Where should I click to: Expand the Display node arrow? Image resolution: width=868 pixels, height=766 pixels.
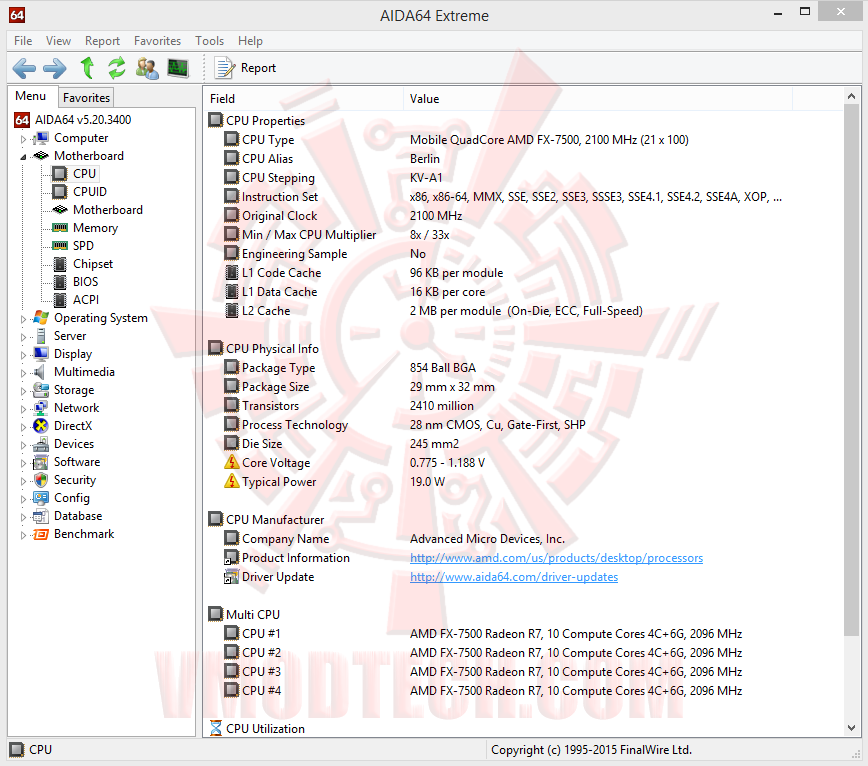coord(23,355)
